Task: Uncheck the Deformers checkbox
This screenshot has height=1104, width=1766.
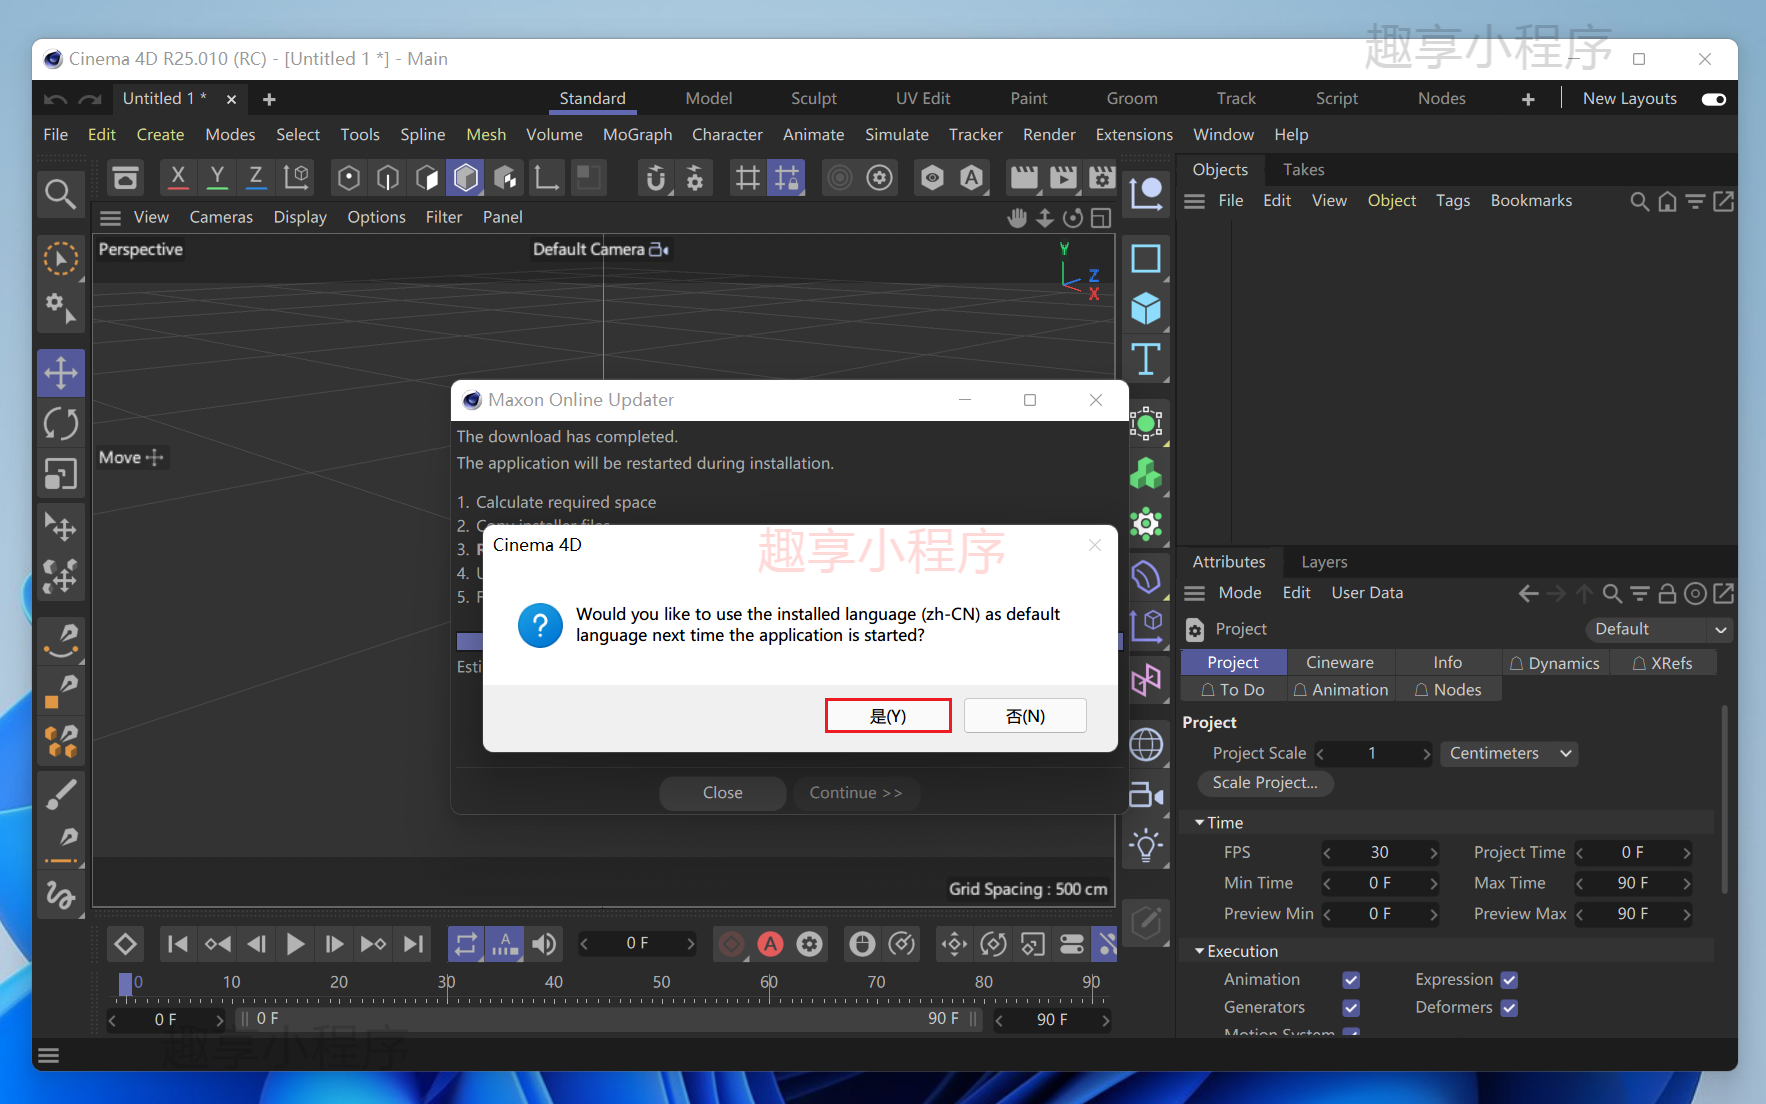Action: [1510, 1008]
